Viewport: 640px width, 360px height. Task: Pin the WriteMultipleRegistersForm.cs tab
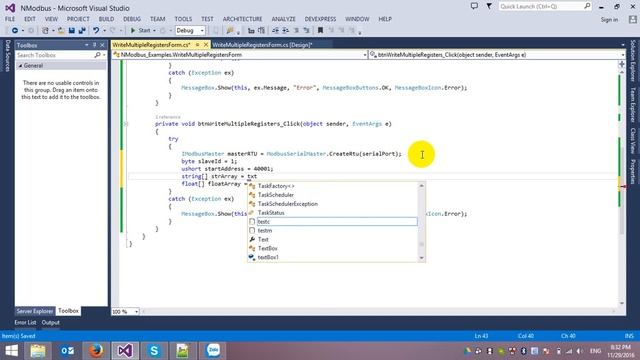click(x=198, y=45)
